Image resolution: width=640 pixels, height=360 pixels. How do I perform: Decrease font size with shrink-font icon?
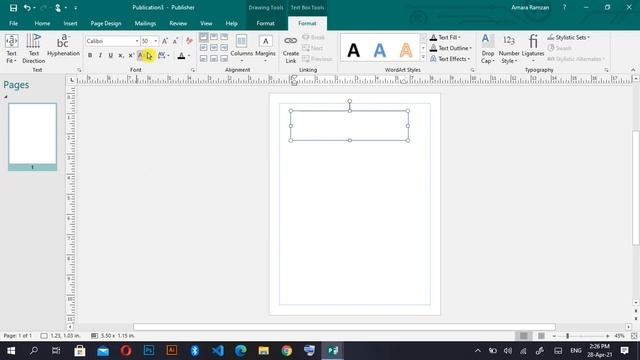point(176,41)
